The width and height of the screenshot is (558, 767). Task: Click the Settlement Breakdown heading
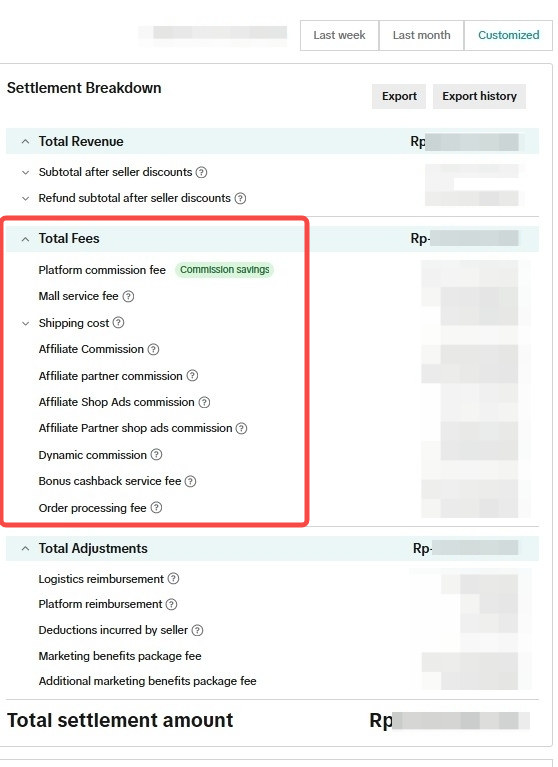84,88
